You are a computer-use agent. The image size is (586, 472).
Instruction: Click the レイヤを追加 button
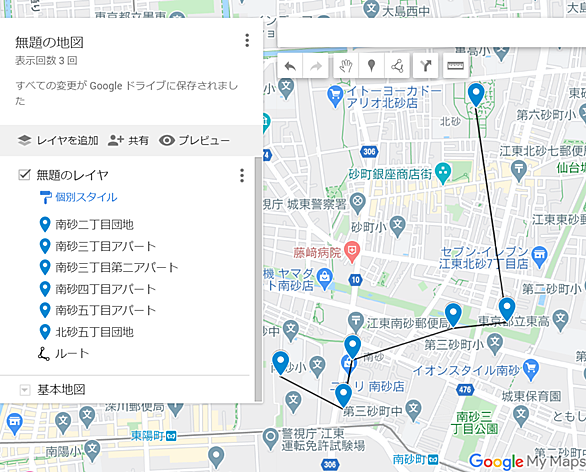58,141
